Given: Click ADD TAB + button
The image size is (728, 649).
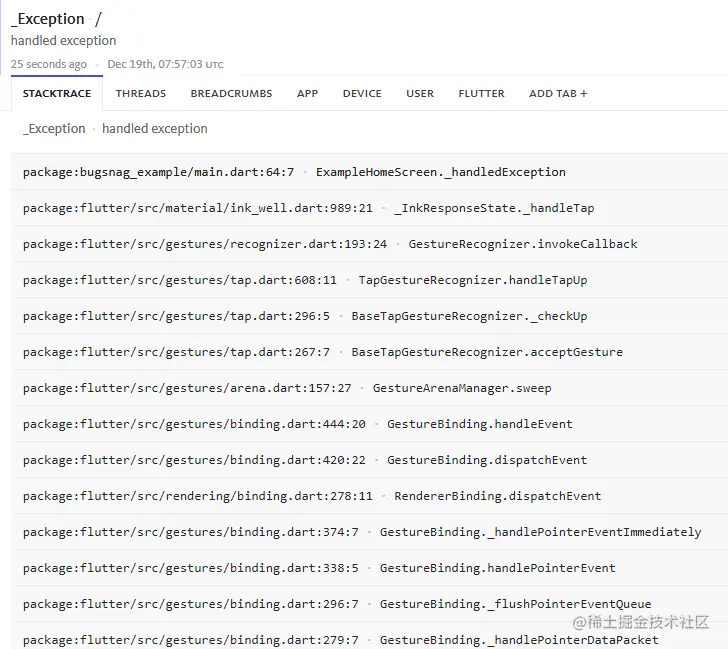Looking at the screenshot, I should pos(558,93).
